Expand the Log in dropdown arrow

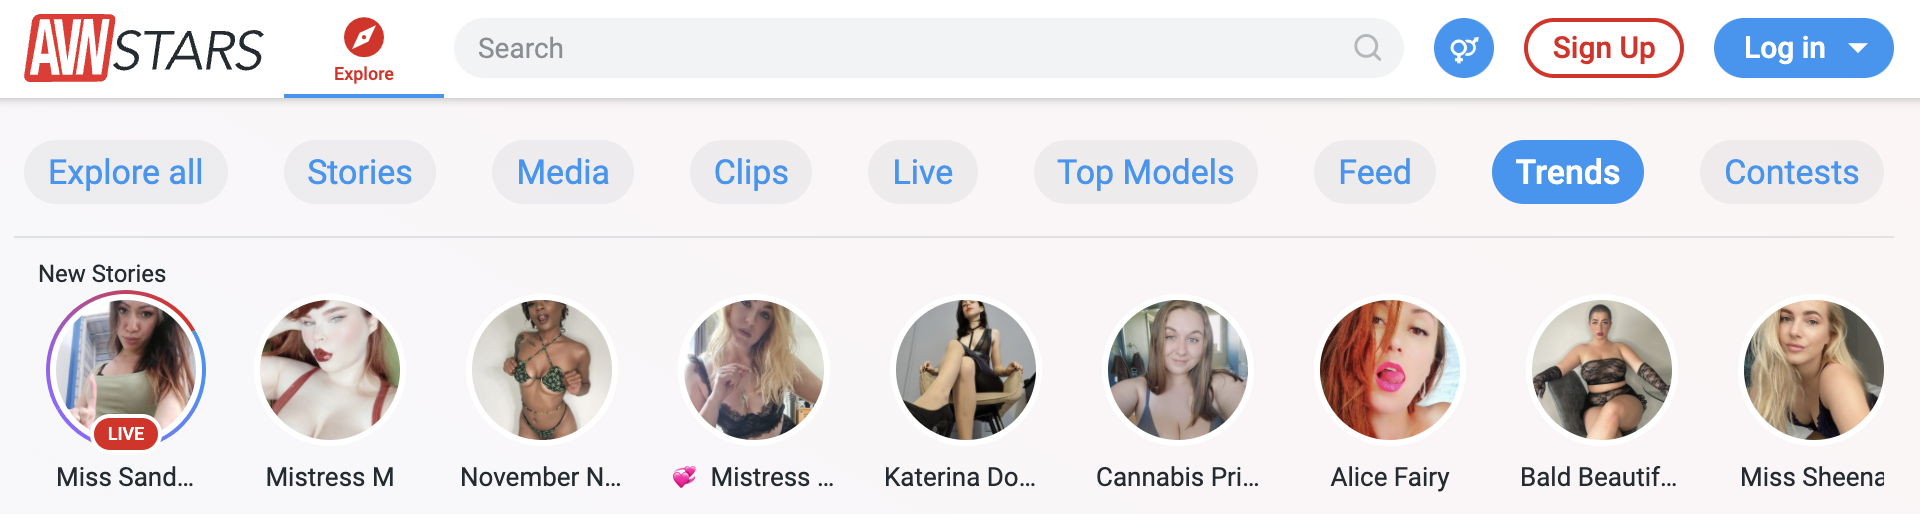pos(1858,48)
